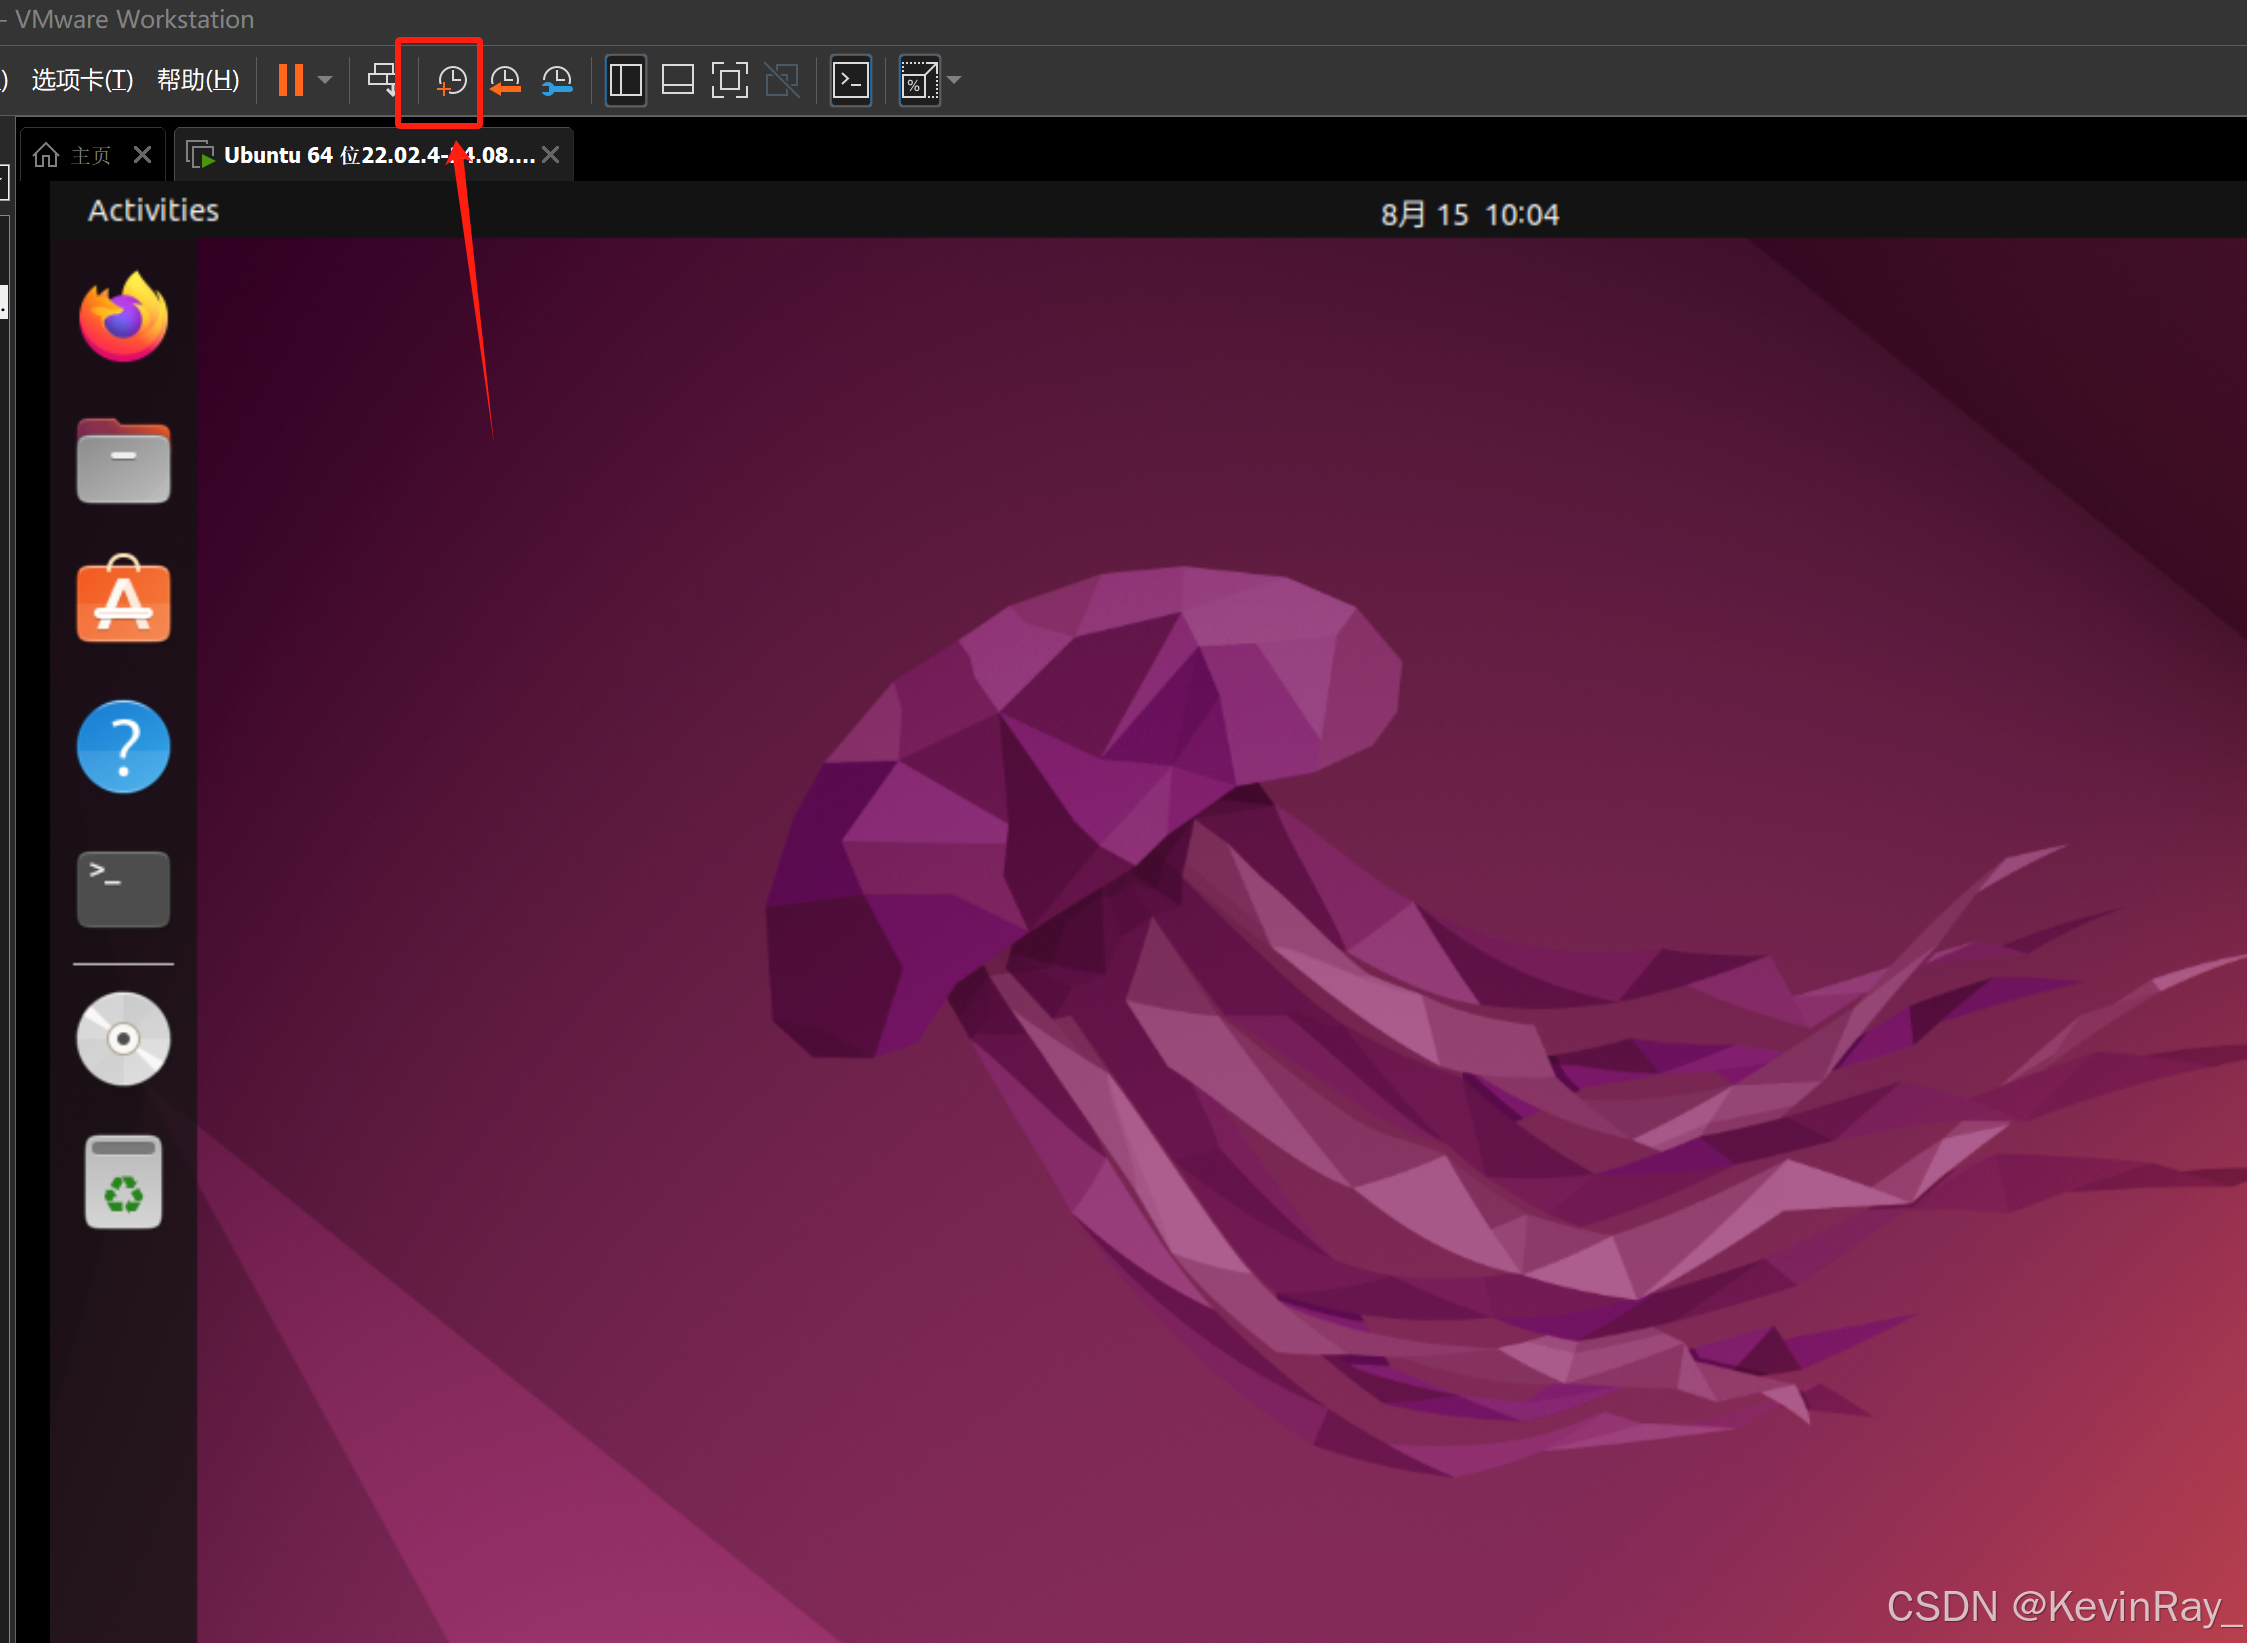Screen dimensions: 2247x1643
Task: Open the power options dropdown arrow
Action: [x=325, y=80]
